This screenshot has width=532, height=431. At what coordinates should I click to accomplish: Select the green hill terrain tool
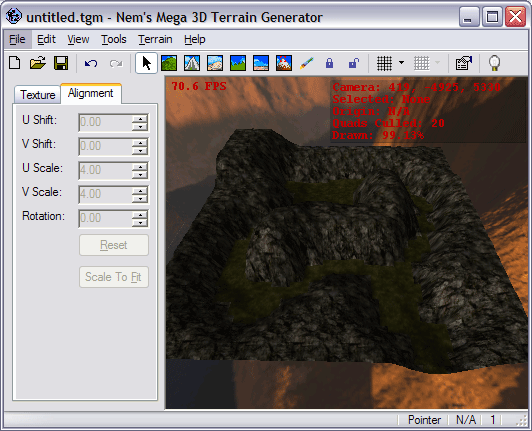[x=169, y=63]
